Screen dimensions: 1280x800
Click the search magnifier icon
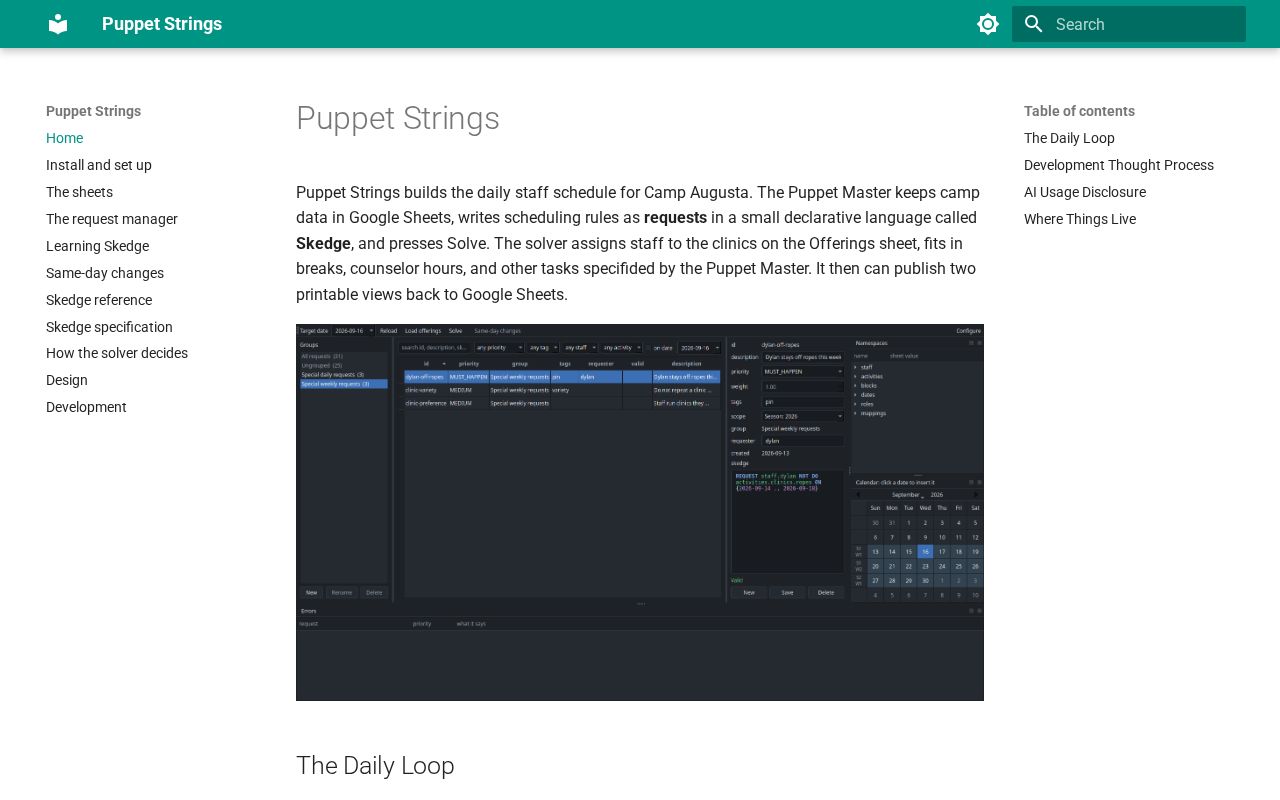pos(1034,24)
